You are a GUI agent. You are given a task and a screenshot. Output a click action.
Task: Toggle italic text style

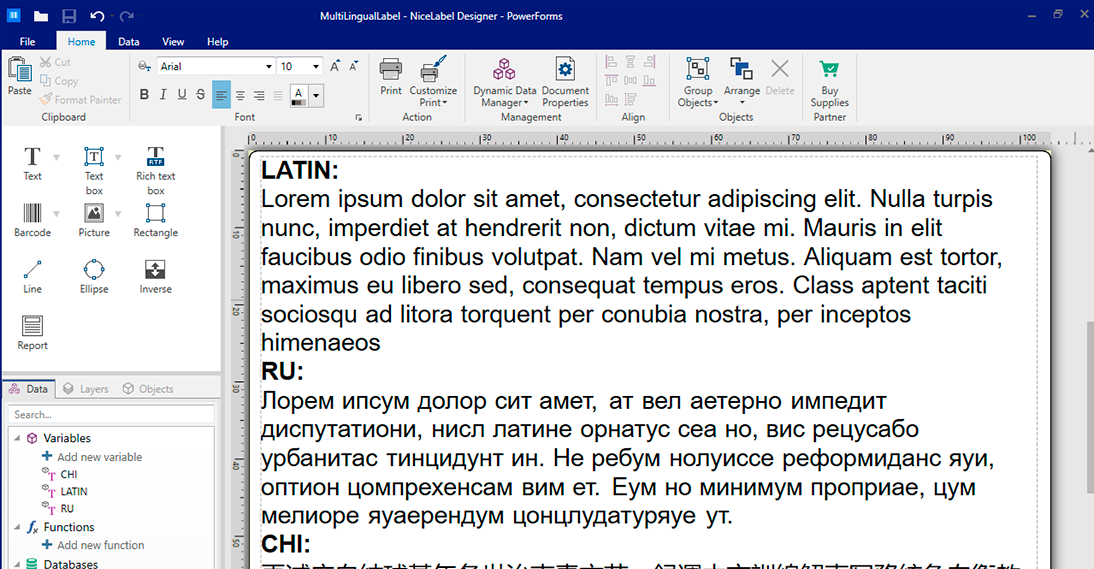163,95
